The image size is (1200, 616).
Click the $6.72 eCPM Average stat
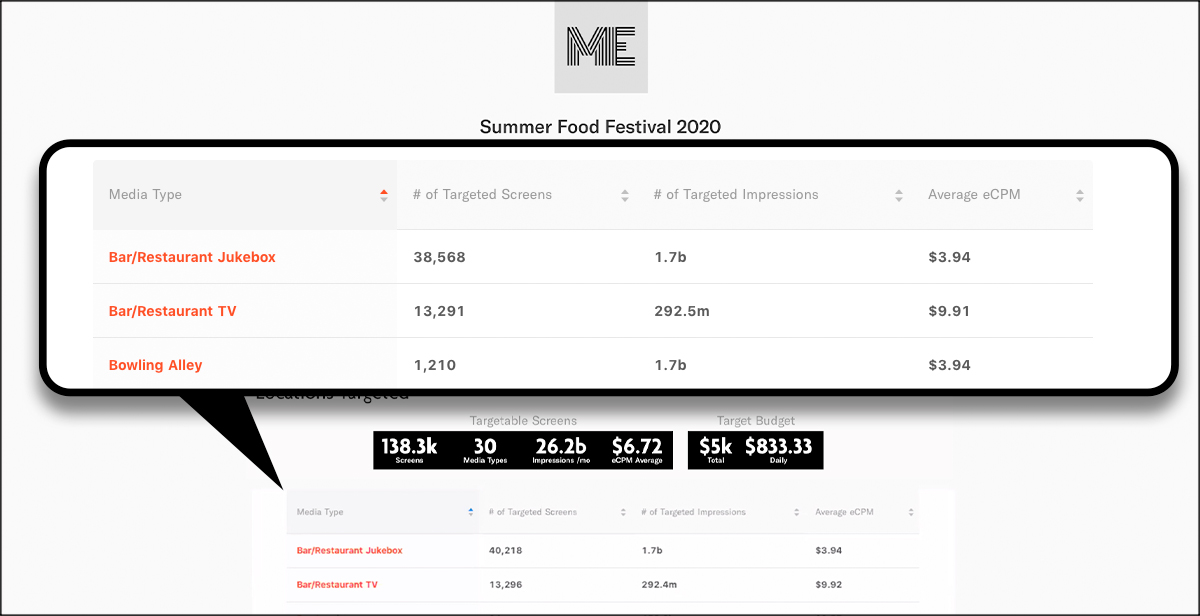(637, 450)
